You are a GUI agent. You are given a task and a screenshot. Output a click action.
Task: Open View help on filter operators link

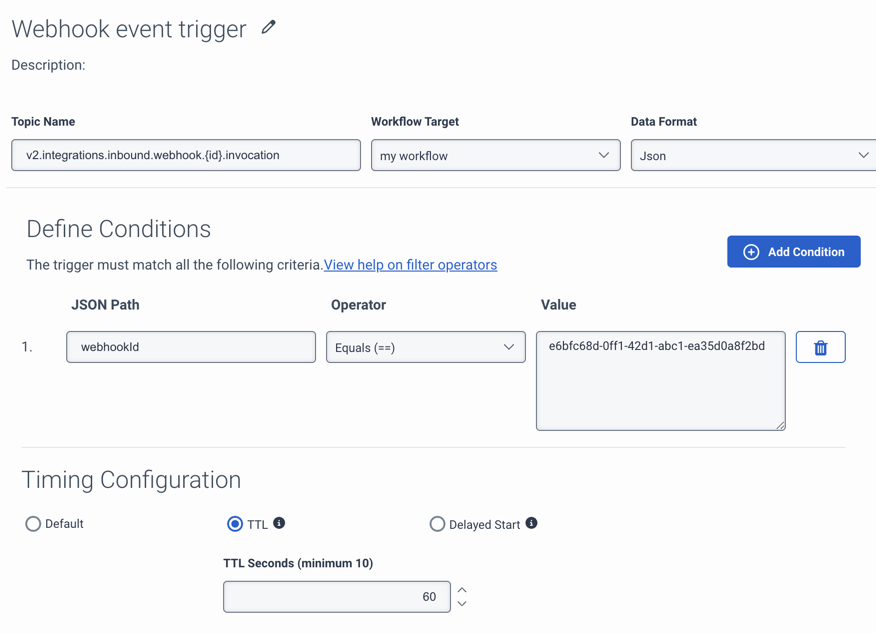[x=409, y=265]
